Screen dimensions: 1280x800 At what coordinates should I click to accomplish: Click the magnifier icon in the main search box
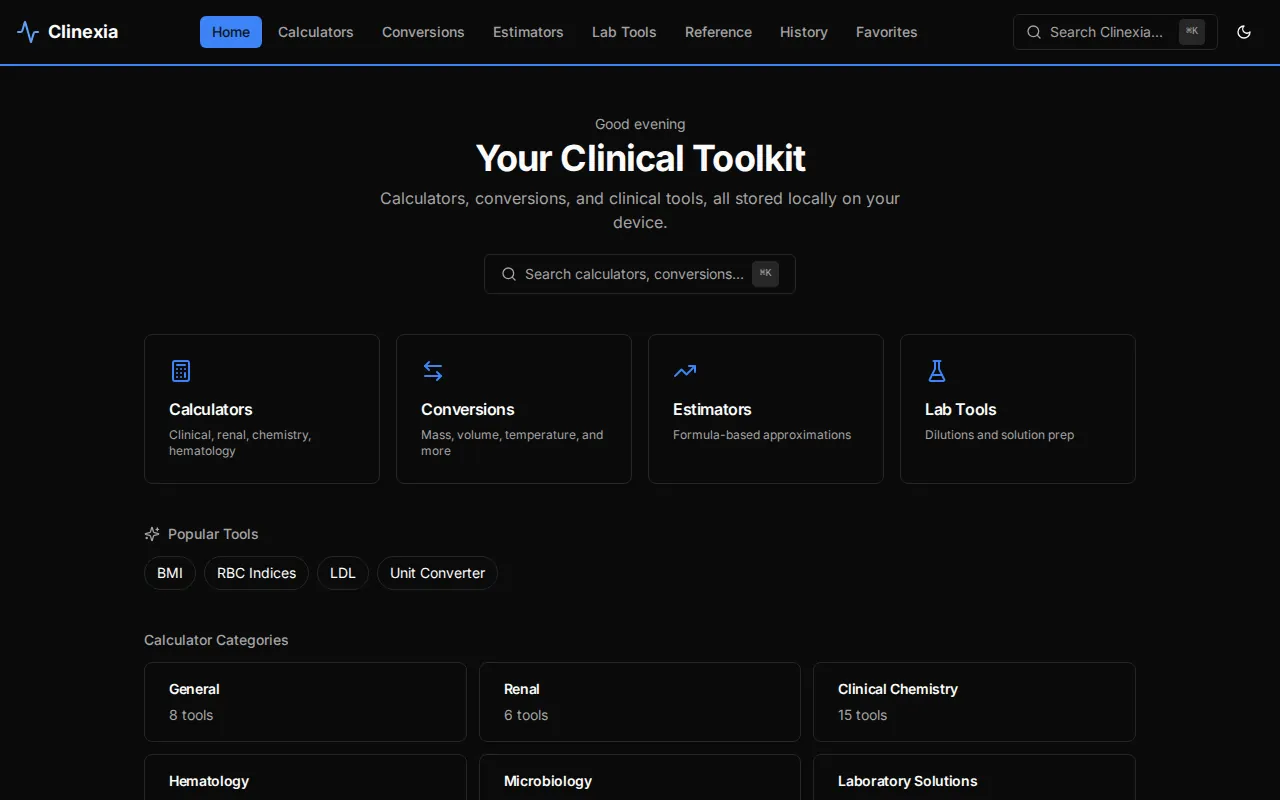click(x=509, y=274)
